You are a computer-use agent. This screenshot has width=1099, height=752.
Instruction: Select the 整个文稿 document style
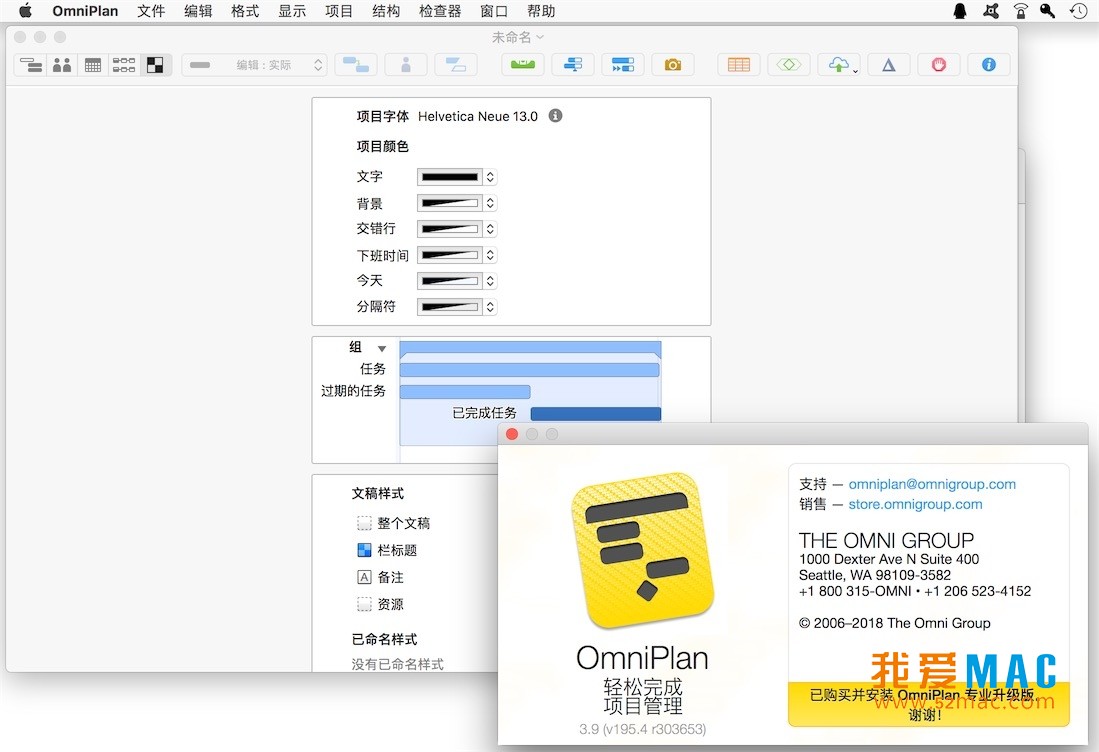(393, 523)
